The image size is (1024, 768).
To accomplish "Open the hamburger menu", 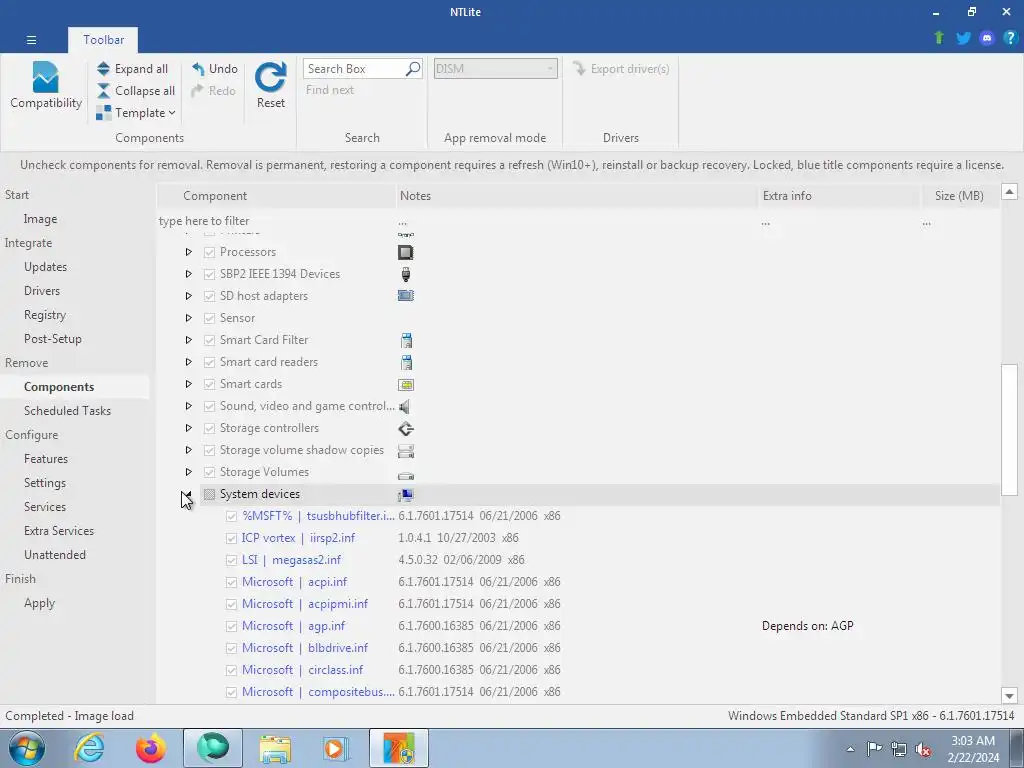I will click(x=31, y=40).
